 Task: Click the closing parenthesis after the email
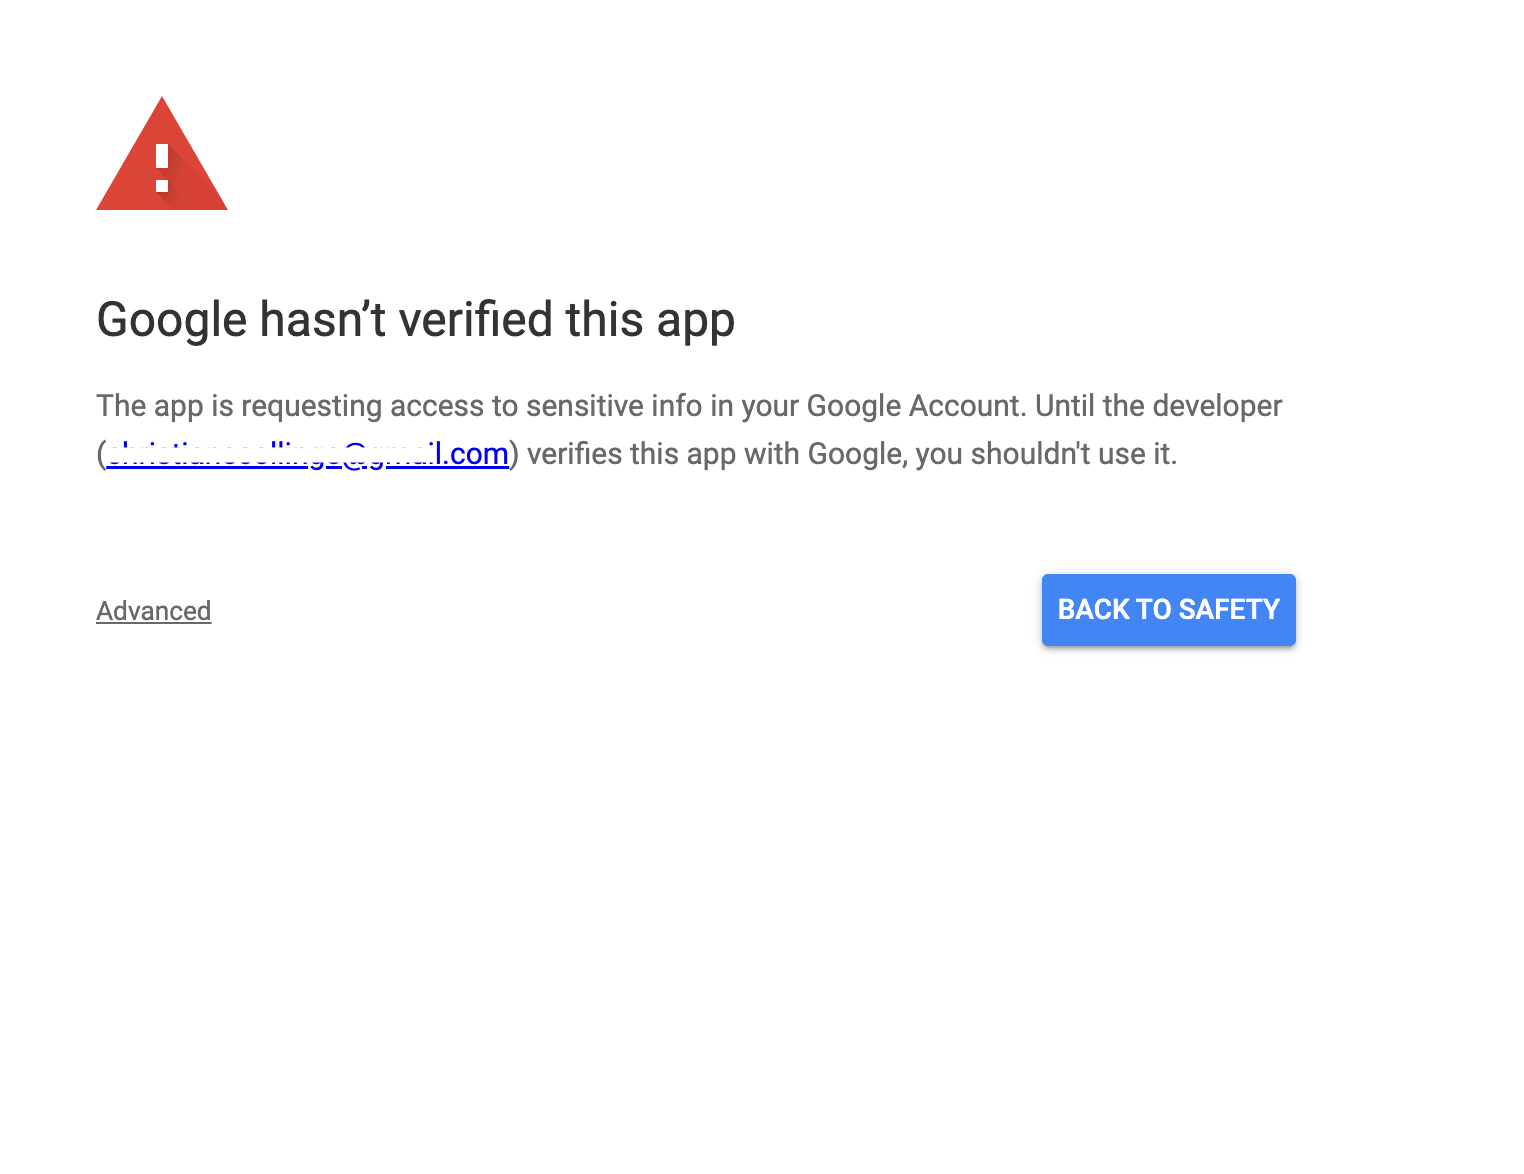pyautogui.click(x=514, y=454)
